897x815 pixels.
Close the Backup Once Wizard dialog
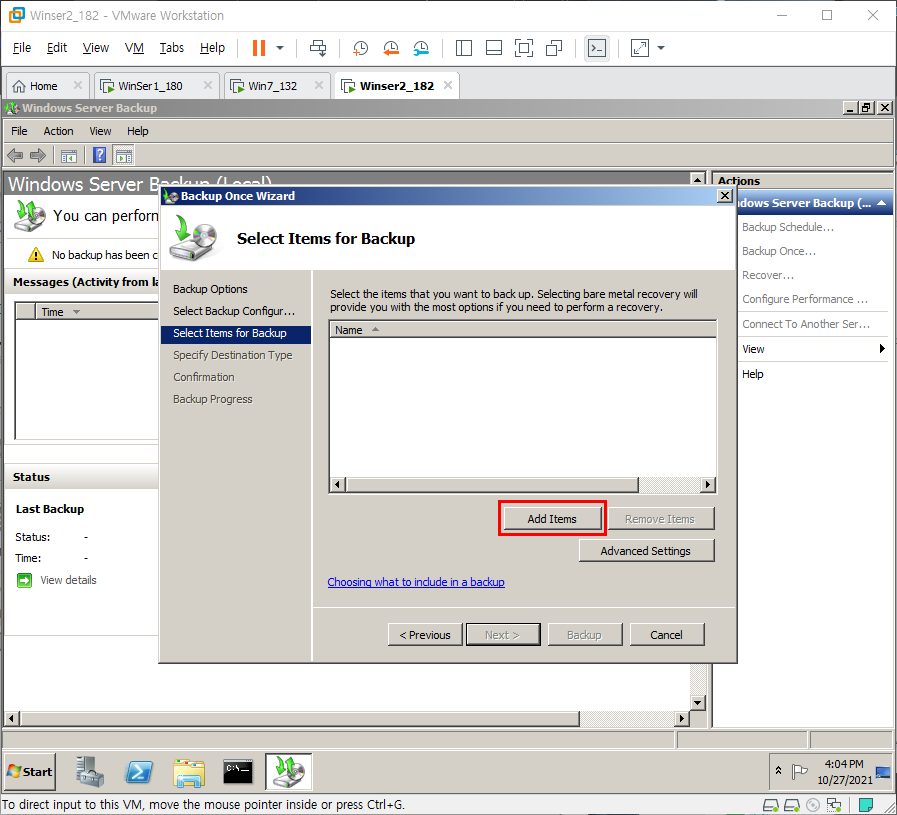(x=725, y=196)
